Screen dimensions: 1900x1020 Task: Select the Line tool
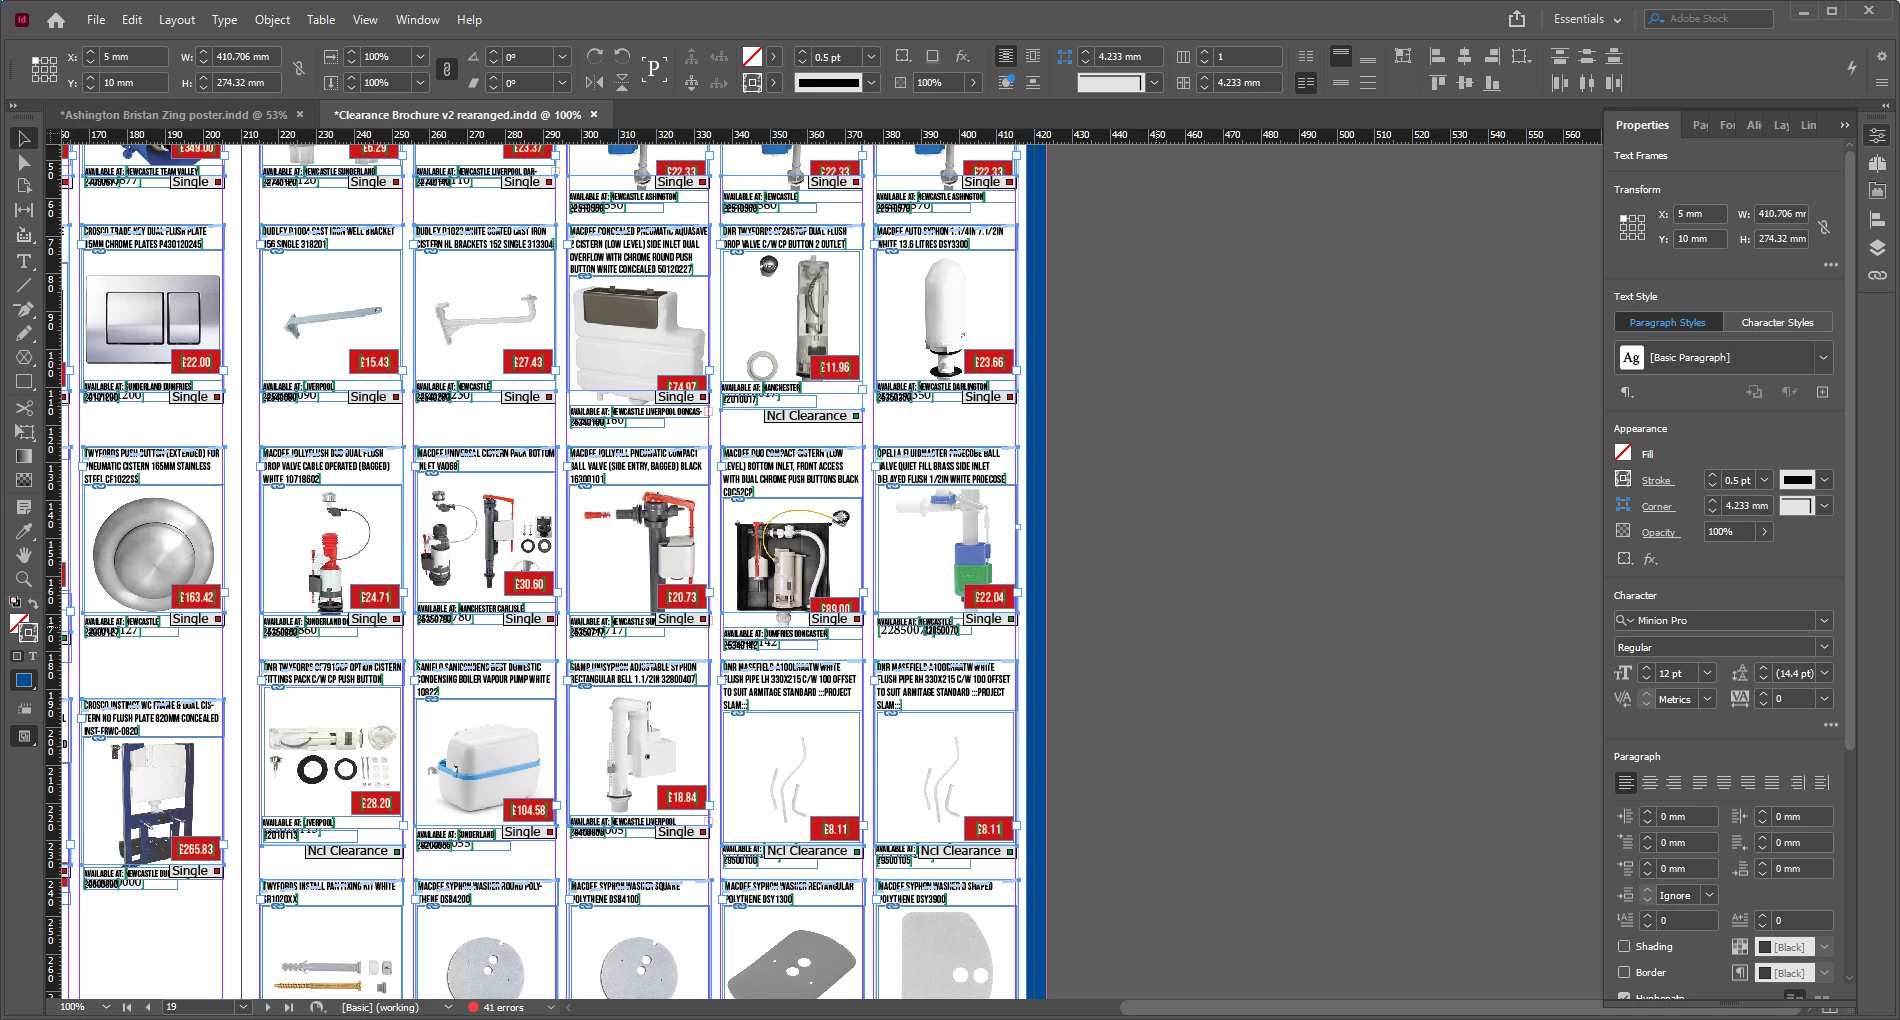tap(24, 285)
